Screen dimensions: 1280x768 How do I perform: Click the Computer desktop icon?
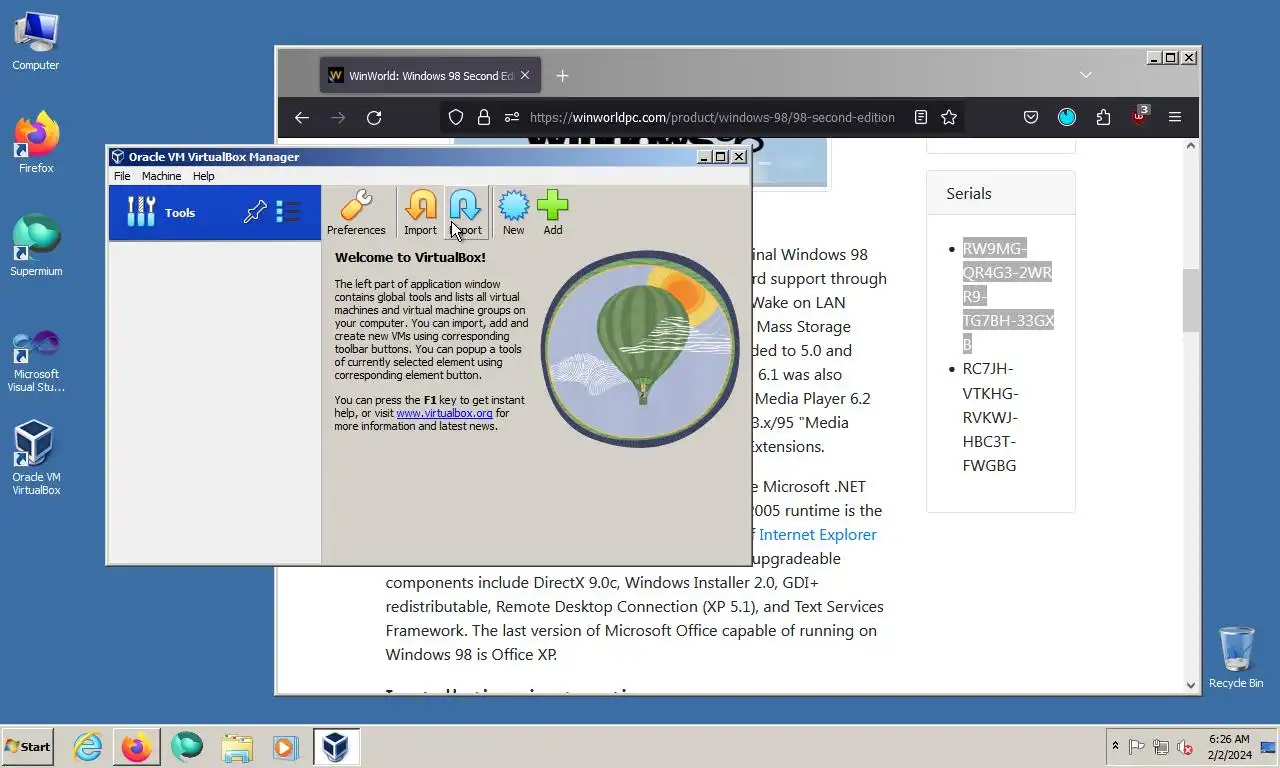[36, 42]
